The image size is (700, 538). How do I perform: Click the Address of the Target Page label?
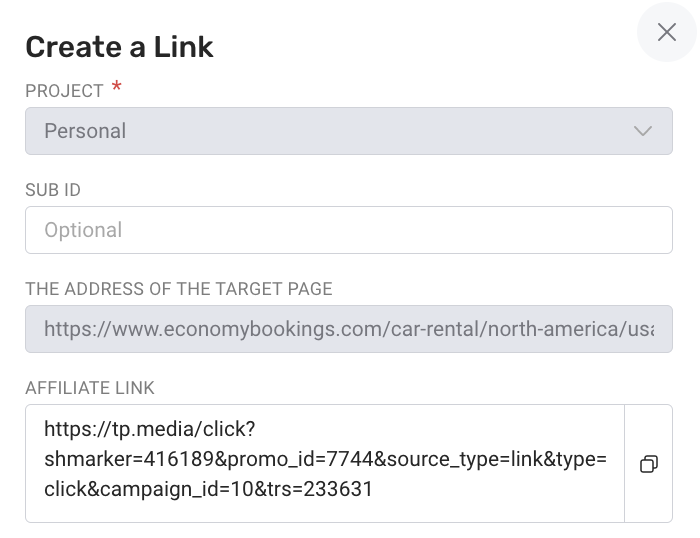[179, 289]
